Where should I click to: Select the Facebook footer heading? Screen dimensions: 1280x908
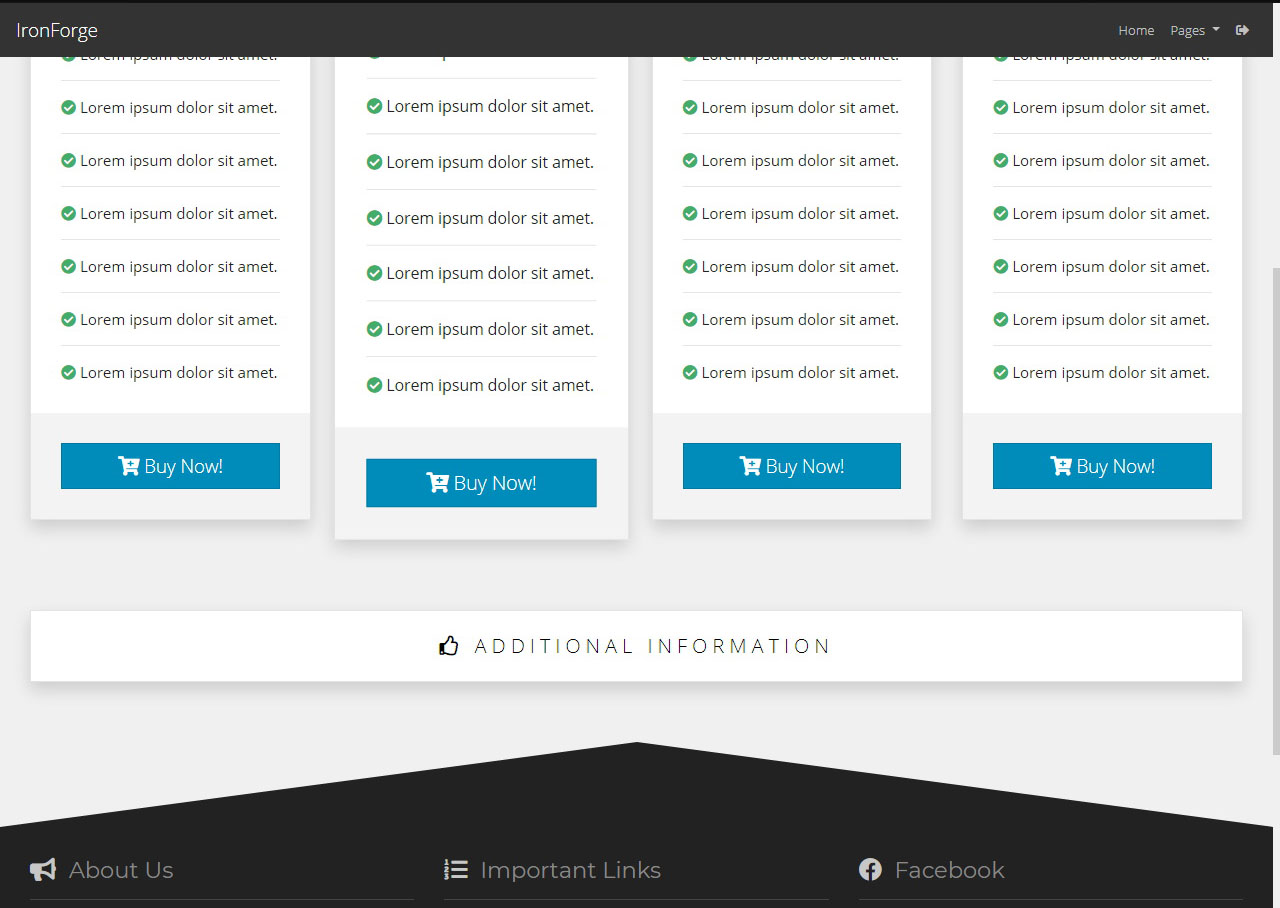click(x=949, y=870)
